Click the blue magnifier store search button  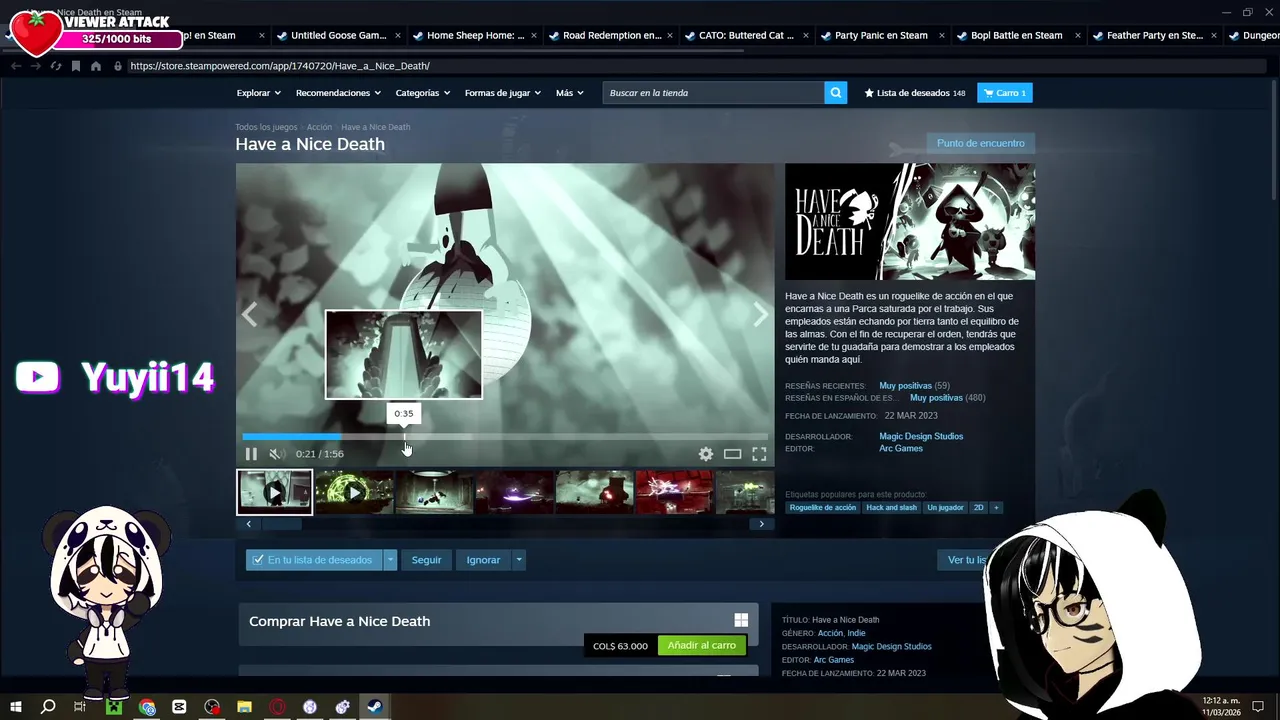(836, 93)
